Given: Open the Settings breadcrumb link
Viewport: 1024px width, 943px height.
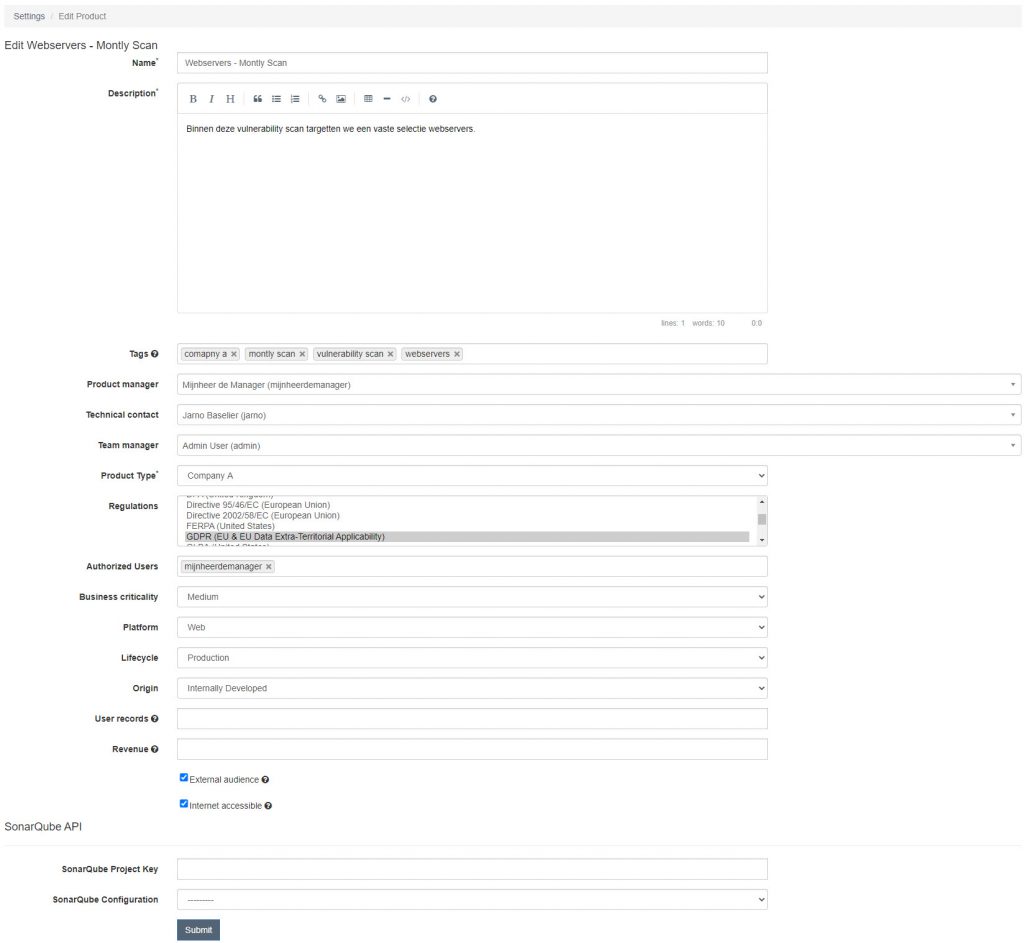Looking at the screenshot, I should click(x=28, y=16).
